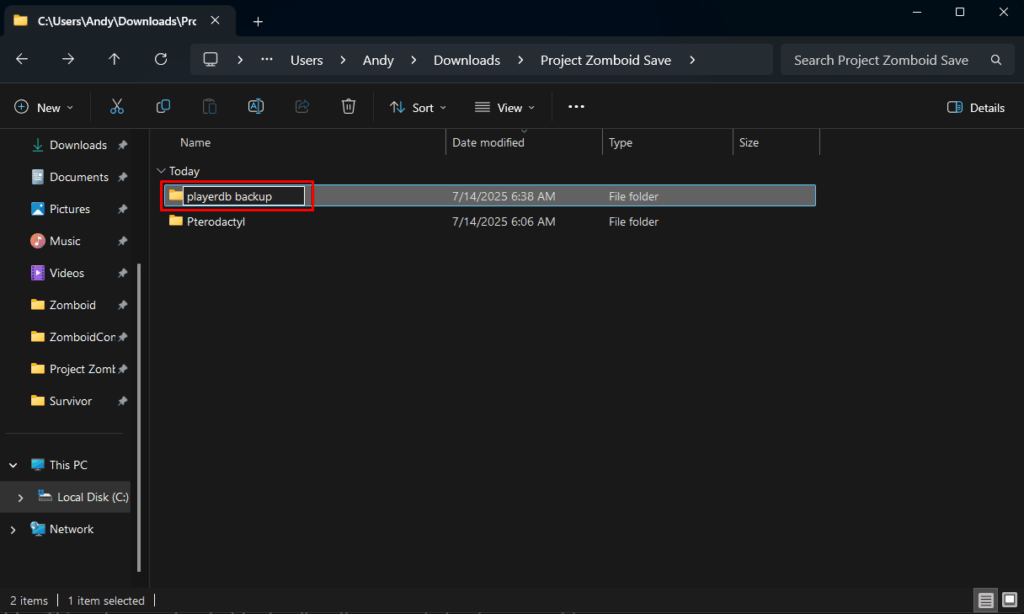Screen dimensions: 1024x614
Task: Sort by Date modified column header
Action: (488, 142)
